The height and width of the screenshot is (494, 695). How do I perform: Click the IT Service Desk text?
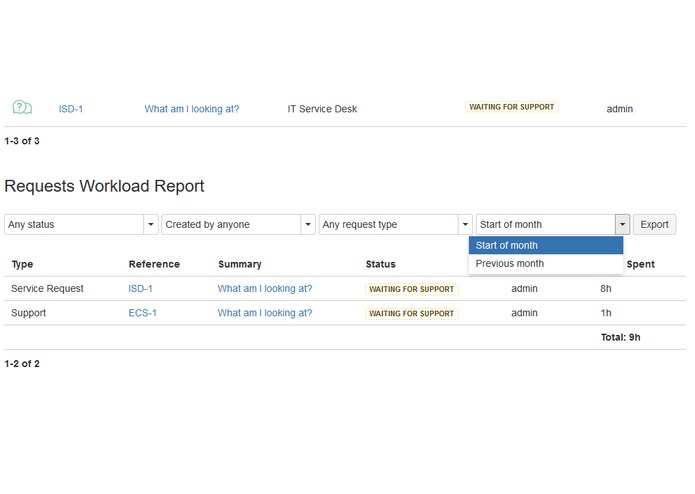pos(322,109)
